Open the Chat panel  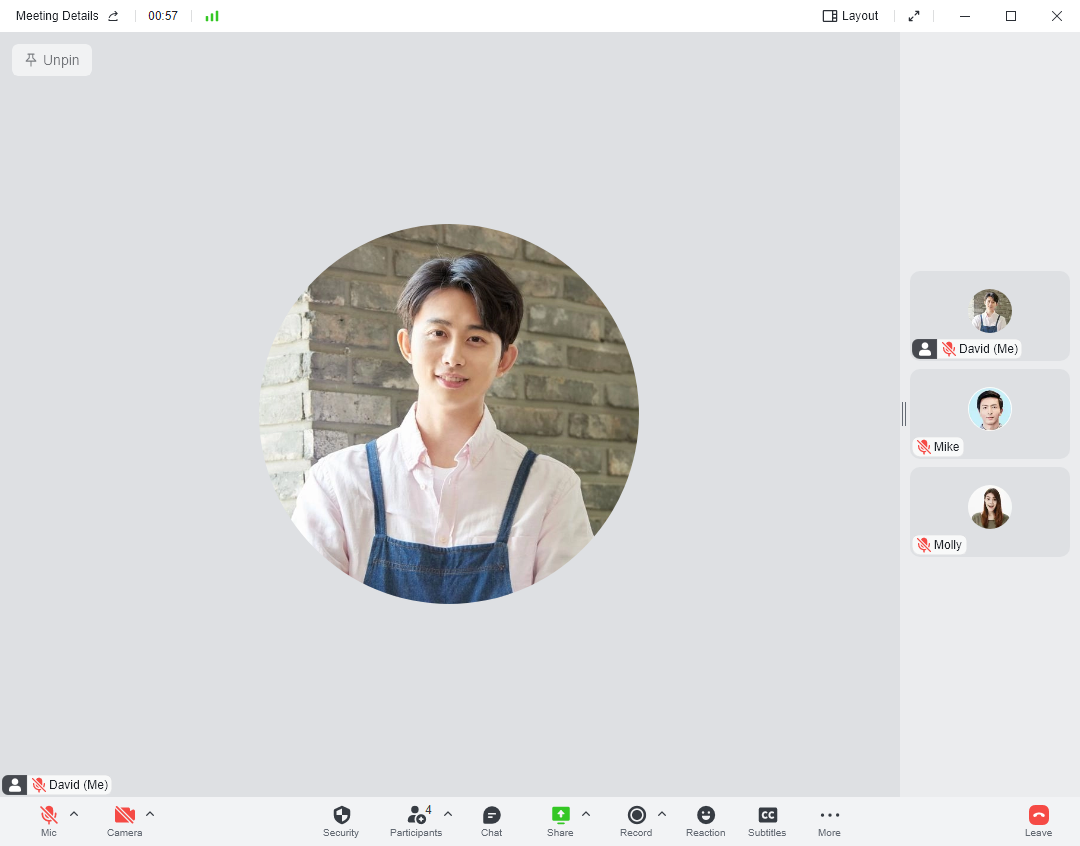tap(492, 821)
